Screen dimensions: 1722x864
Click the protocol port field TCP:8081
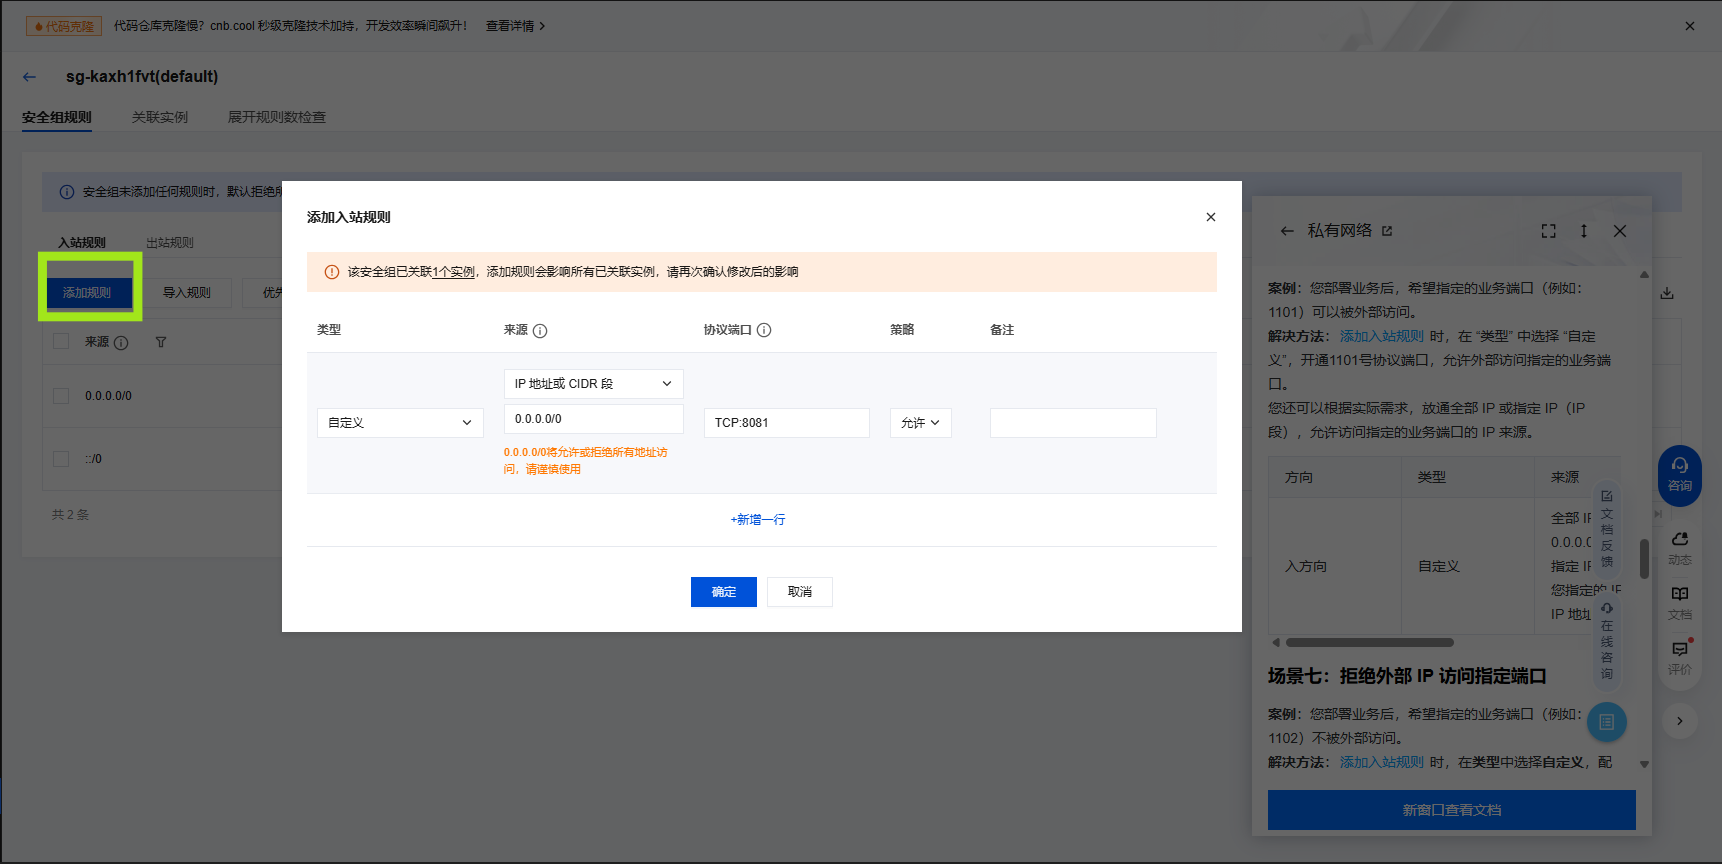coord(786,423)
